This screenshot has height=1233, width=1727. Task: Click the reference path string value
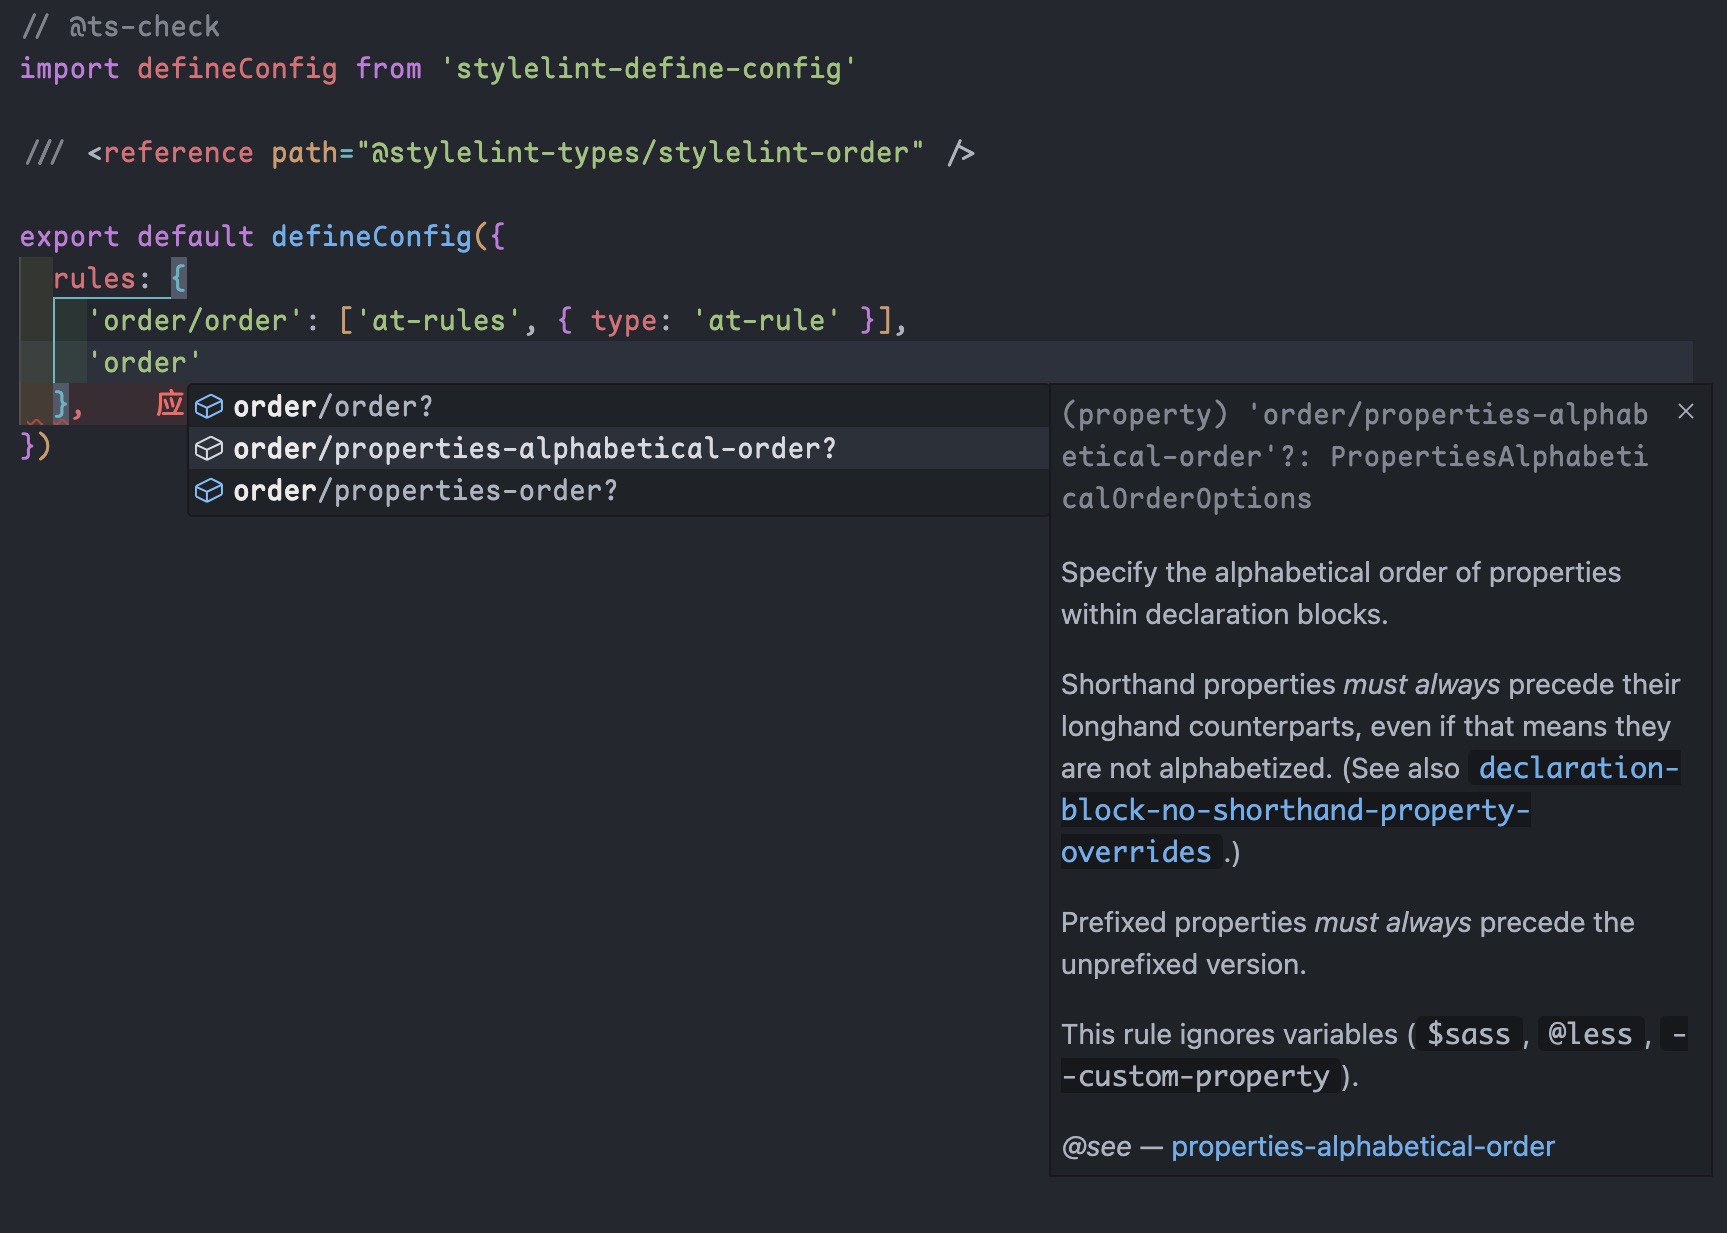click(640, 152)
